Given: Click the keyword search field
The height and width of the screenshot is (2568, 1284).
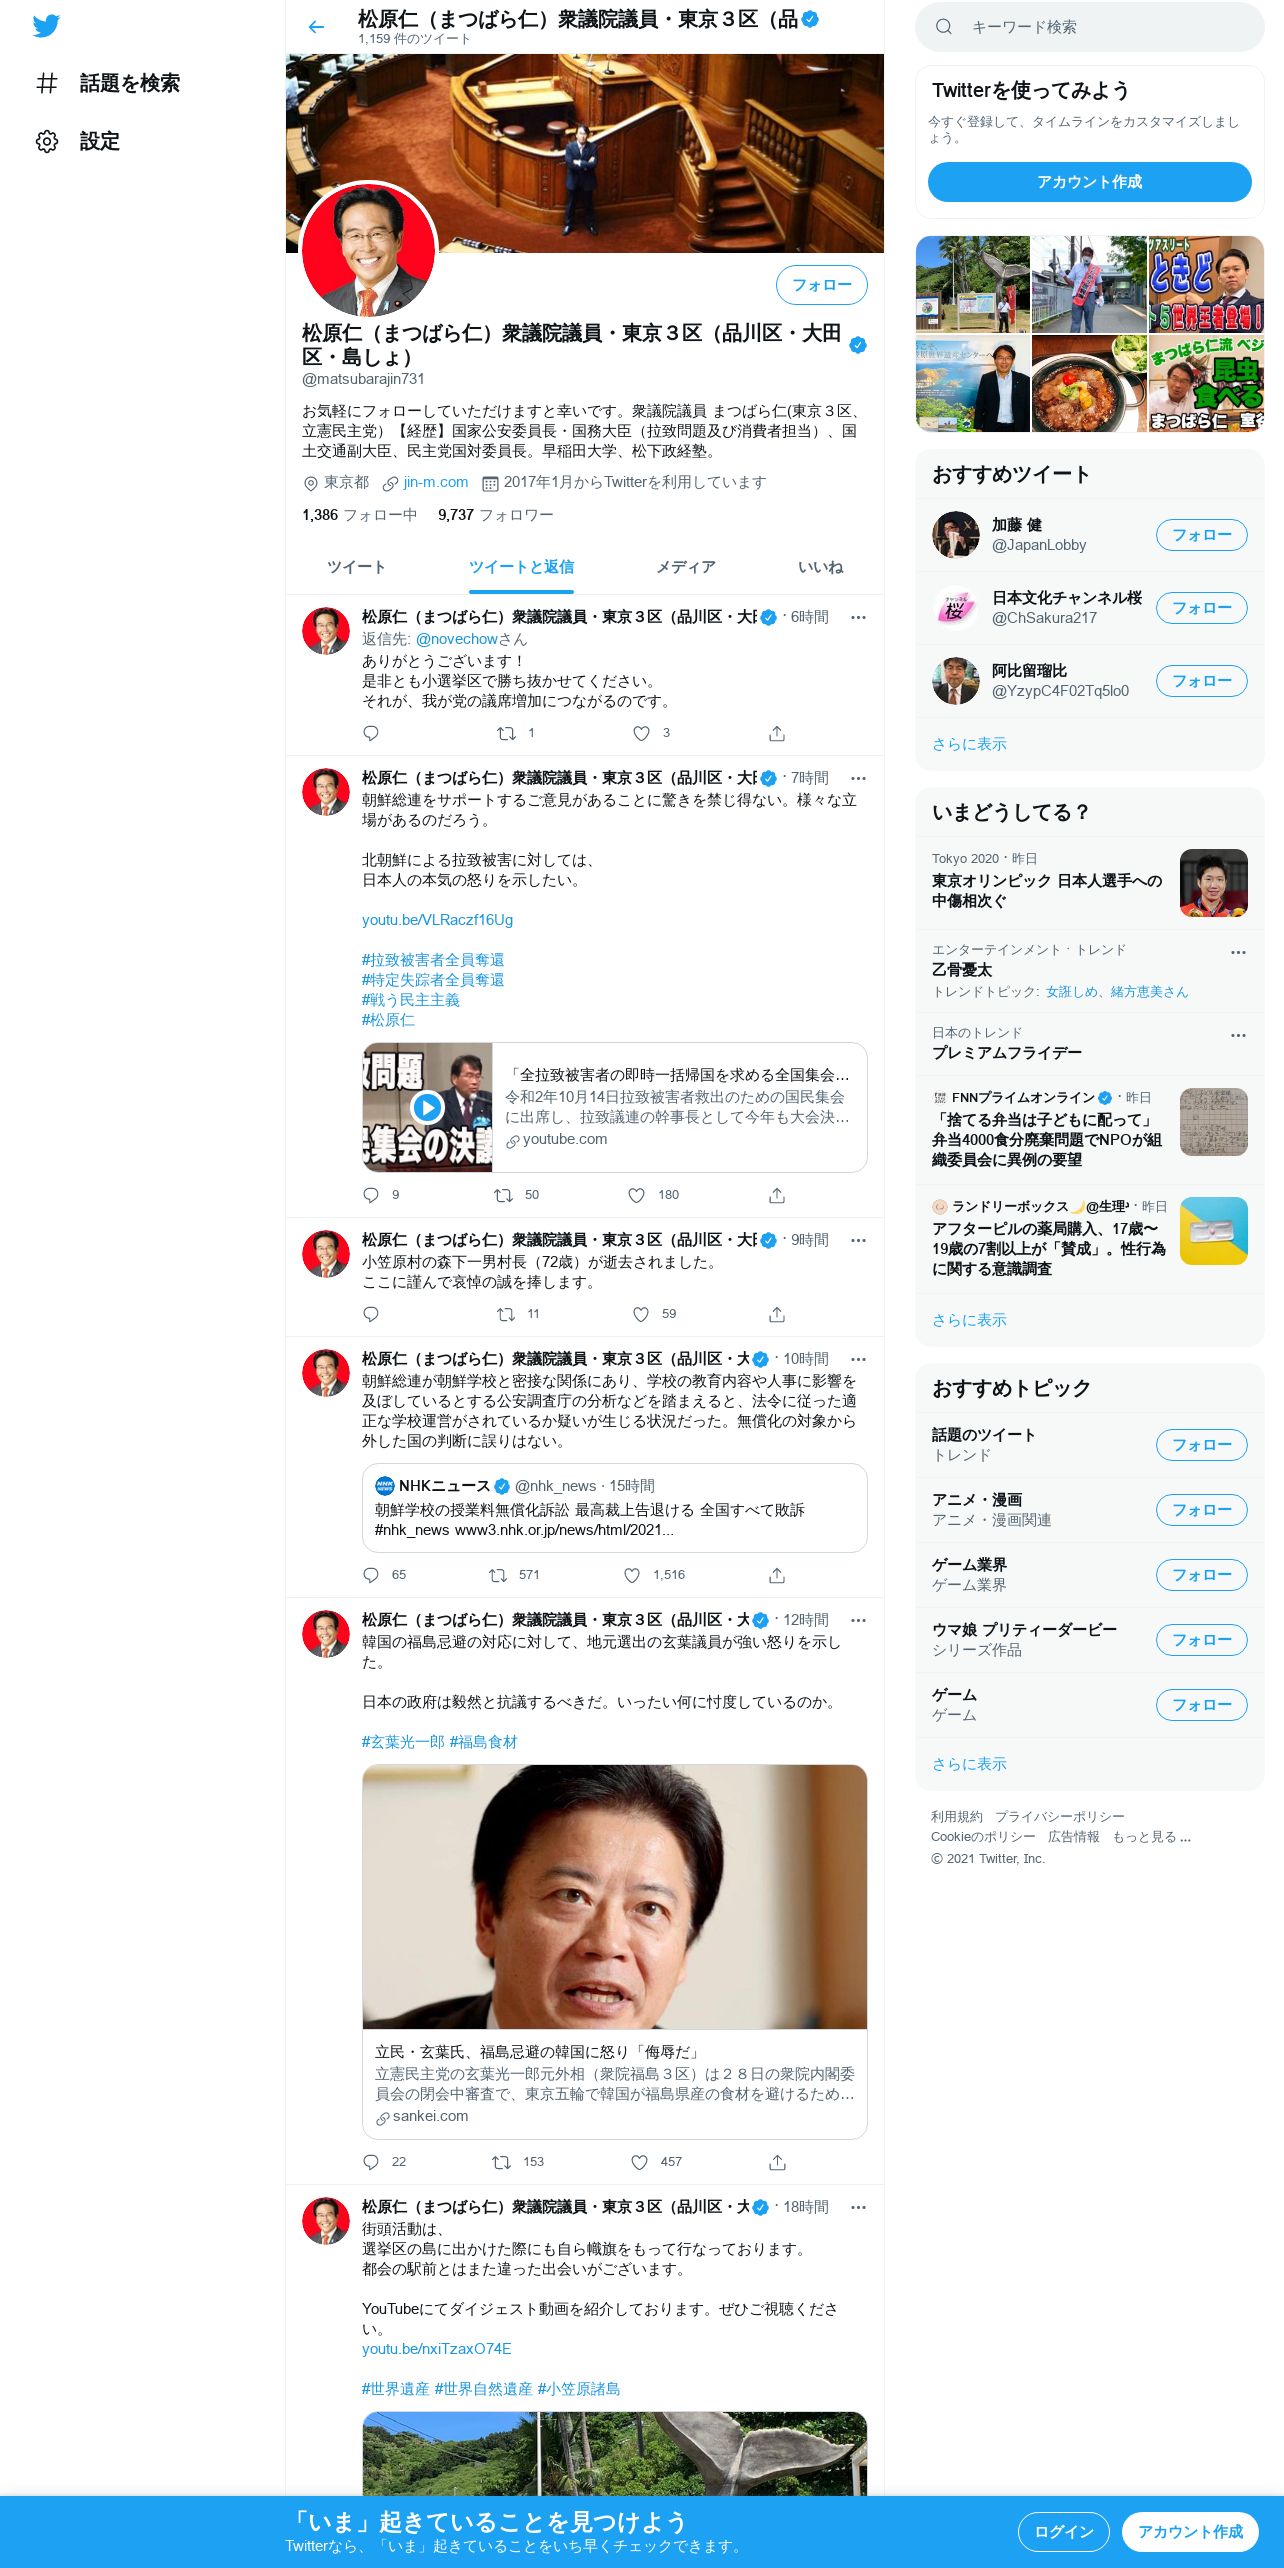Looking at the screenshot, I should click(x=1089, y=27).
